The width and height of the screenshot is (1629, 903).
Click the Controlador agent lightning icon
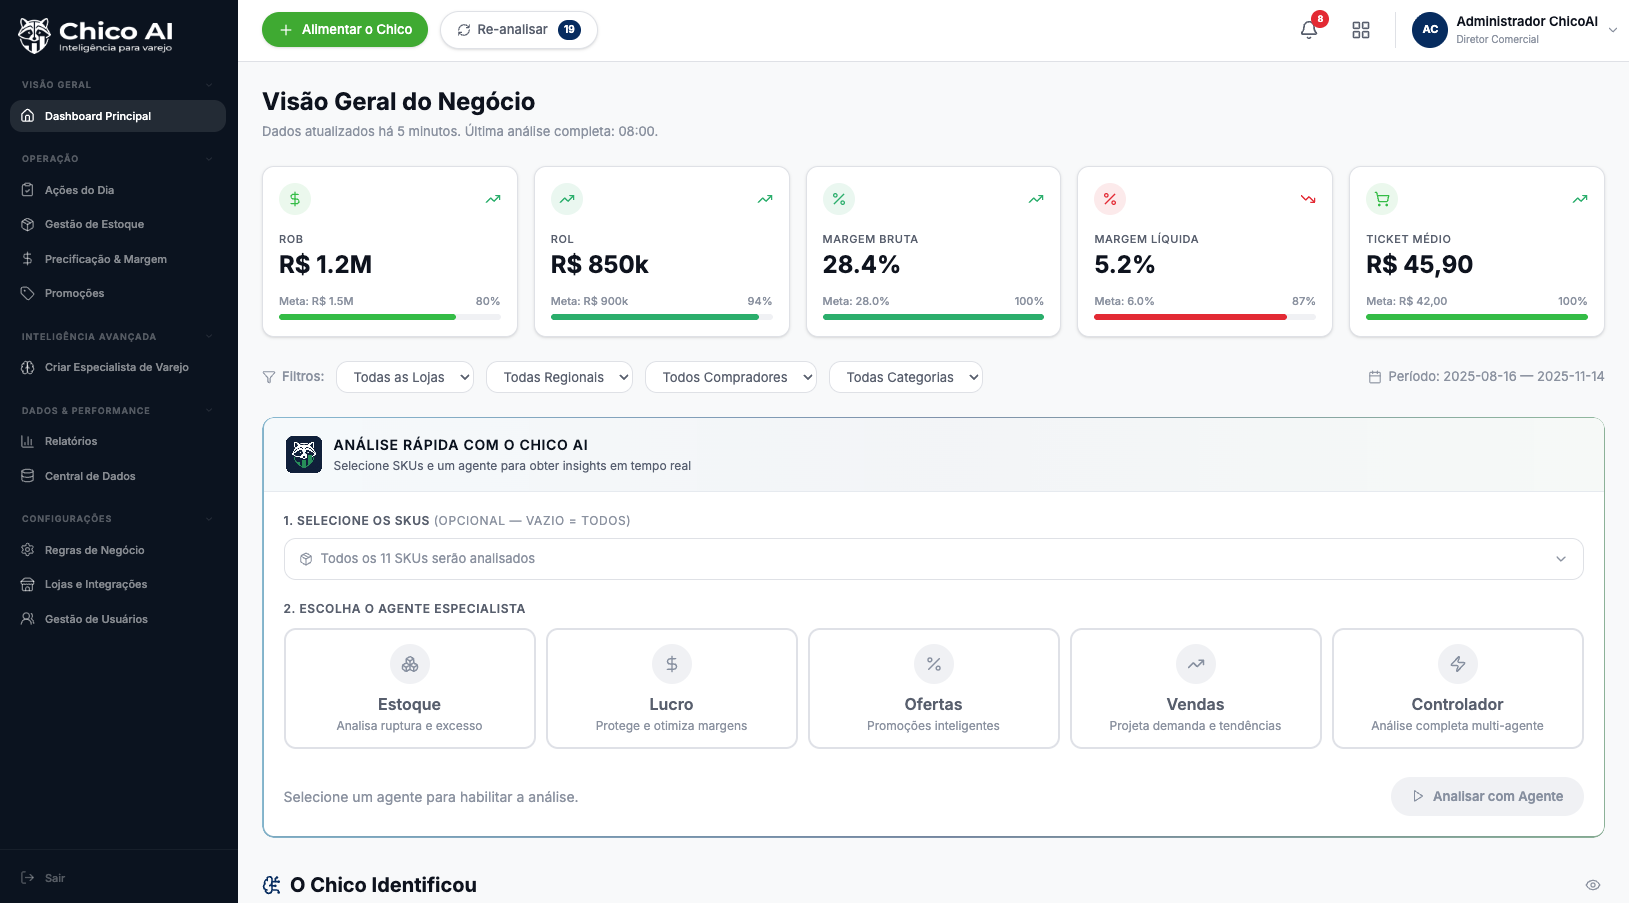coord(1458,664)
